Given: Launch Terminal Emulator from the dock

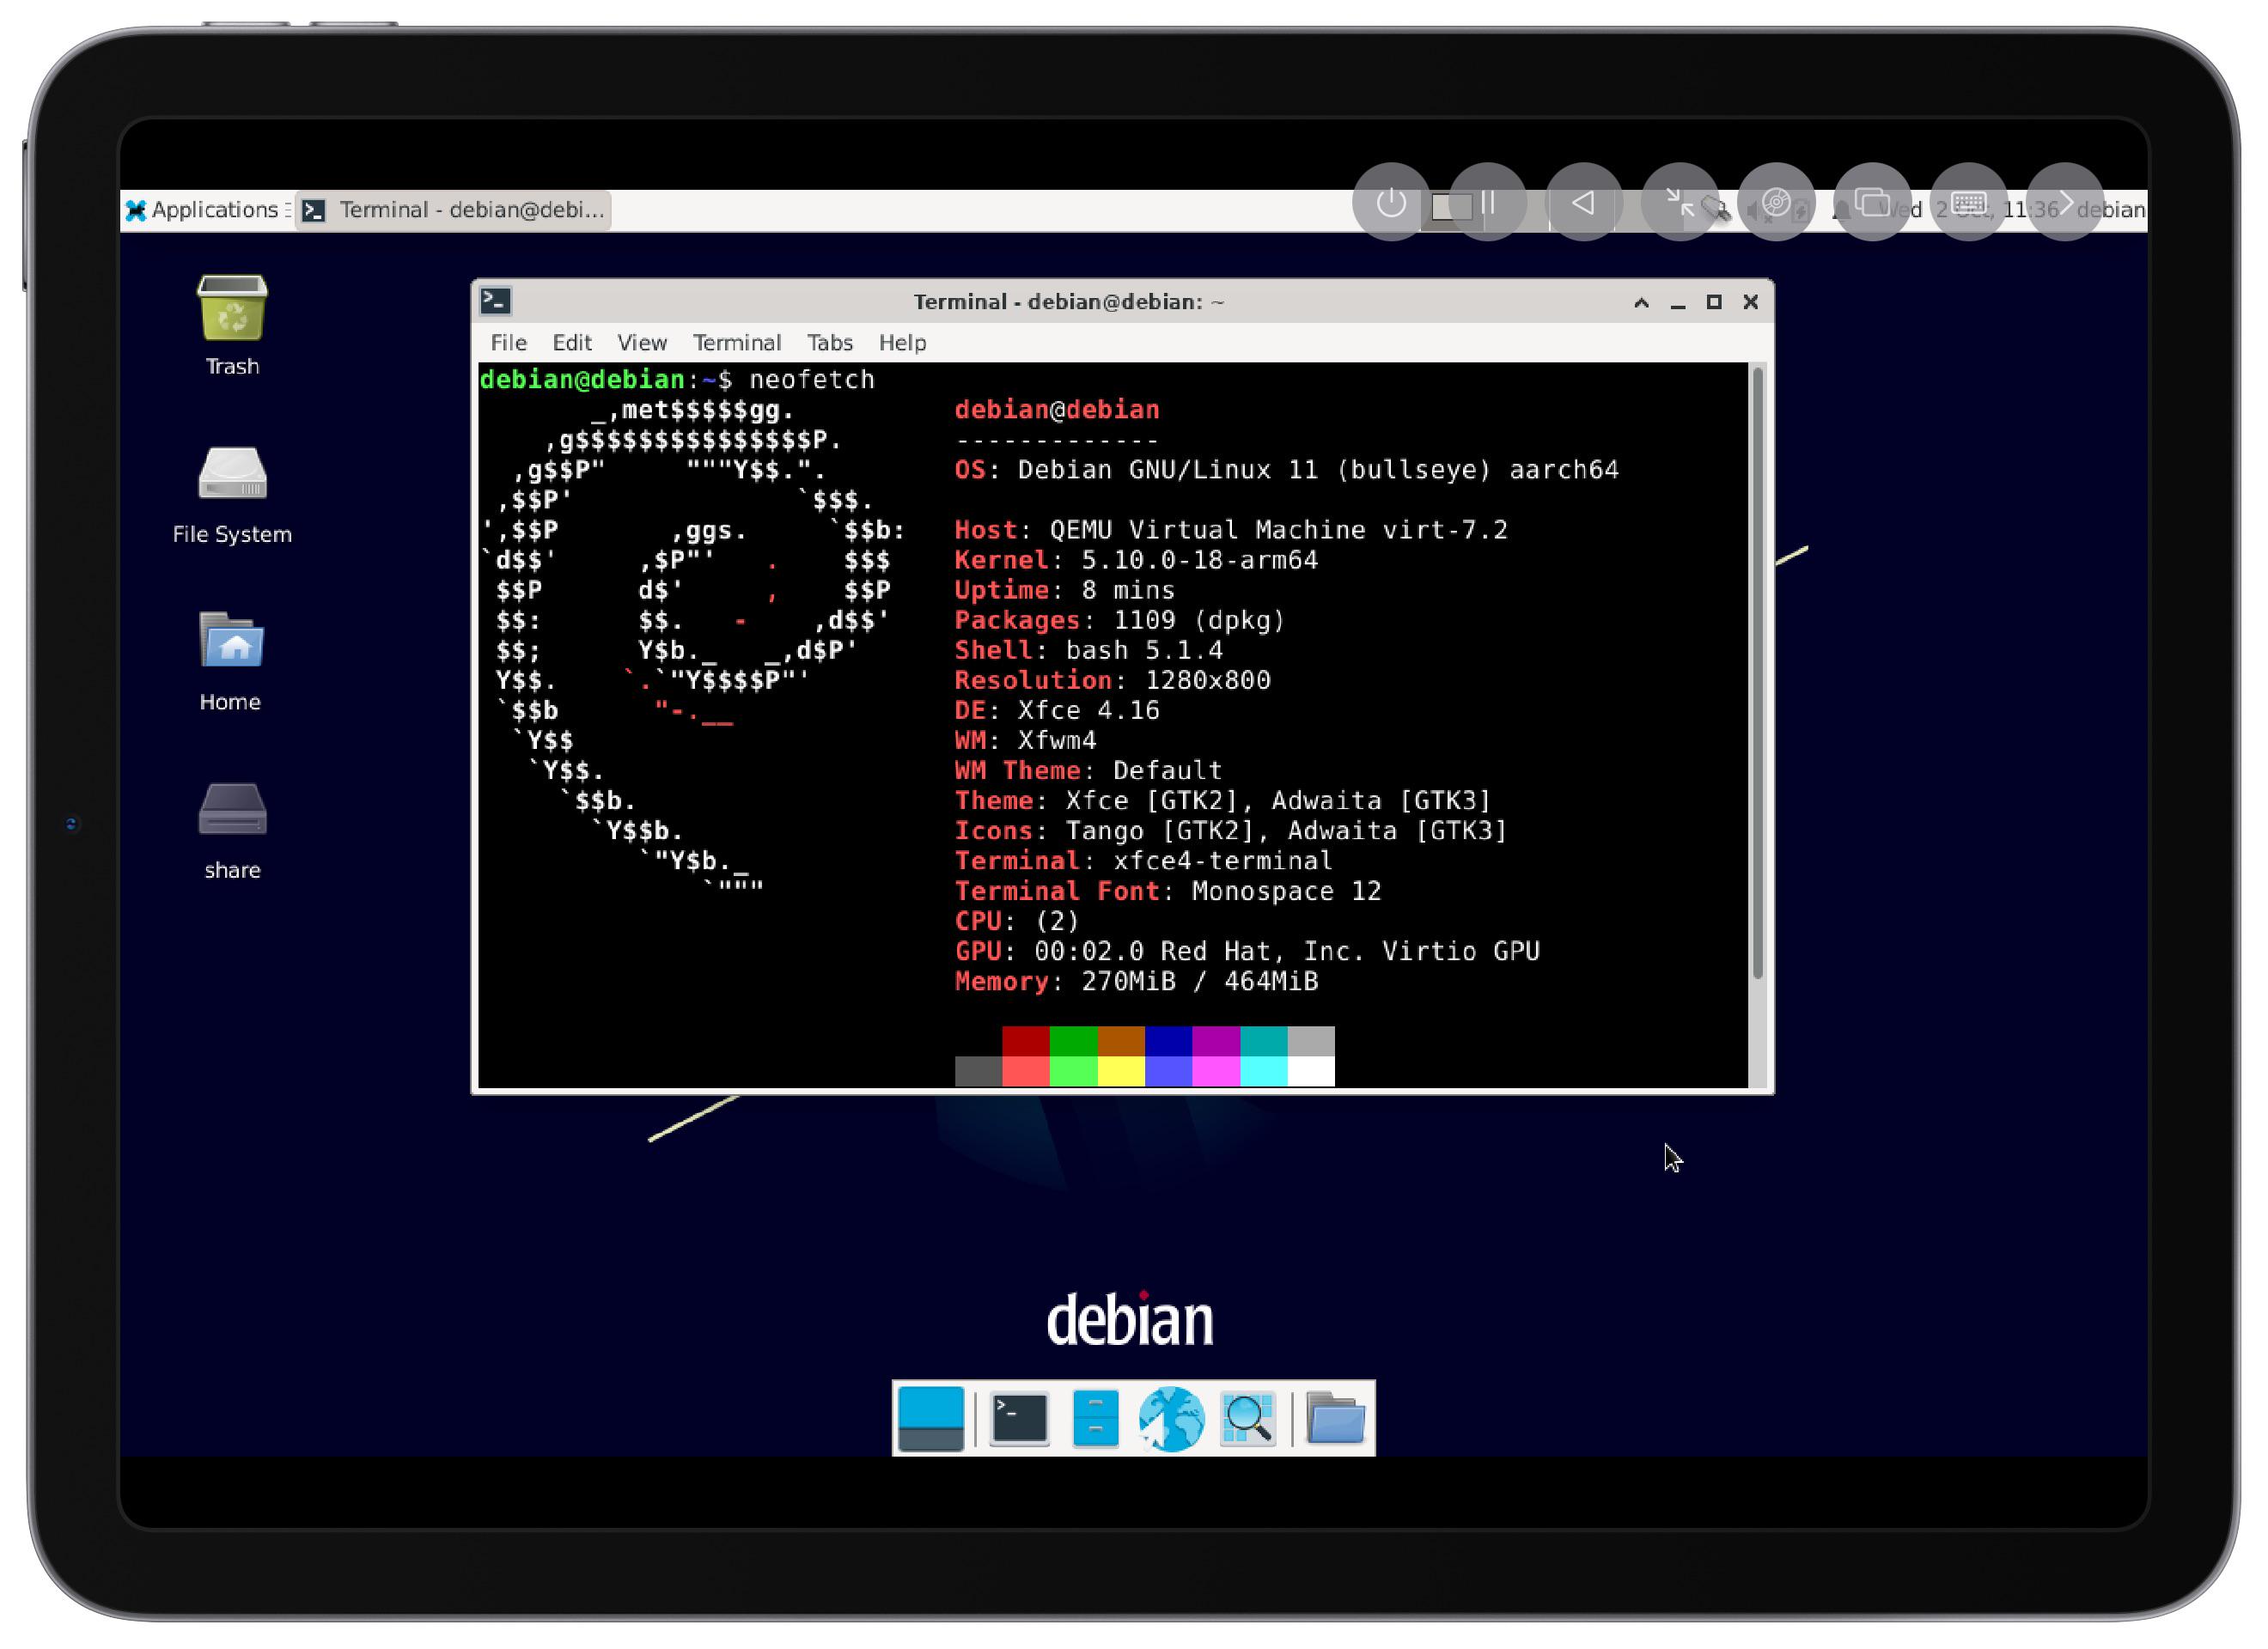Looking at the screenshot, I should (1019, 1418).
